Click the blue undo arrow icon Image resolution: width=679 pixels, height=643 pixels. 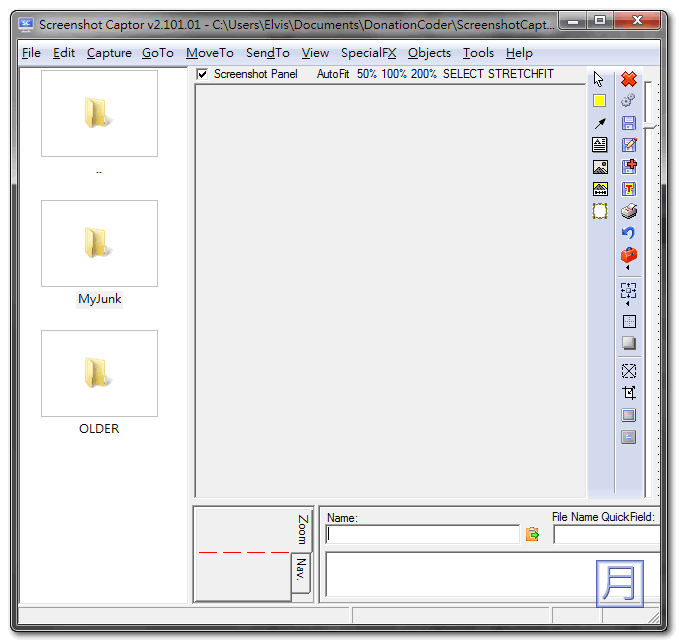629,233
